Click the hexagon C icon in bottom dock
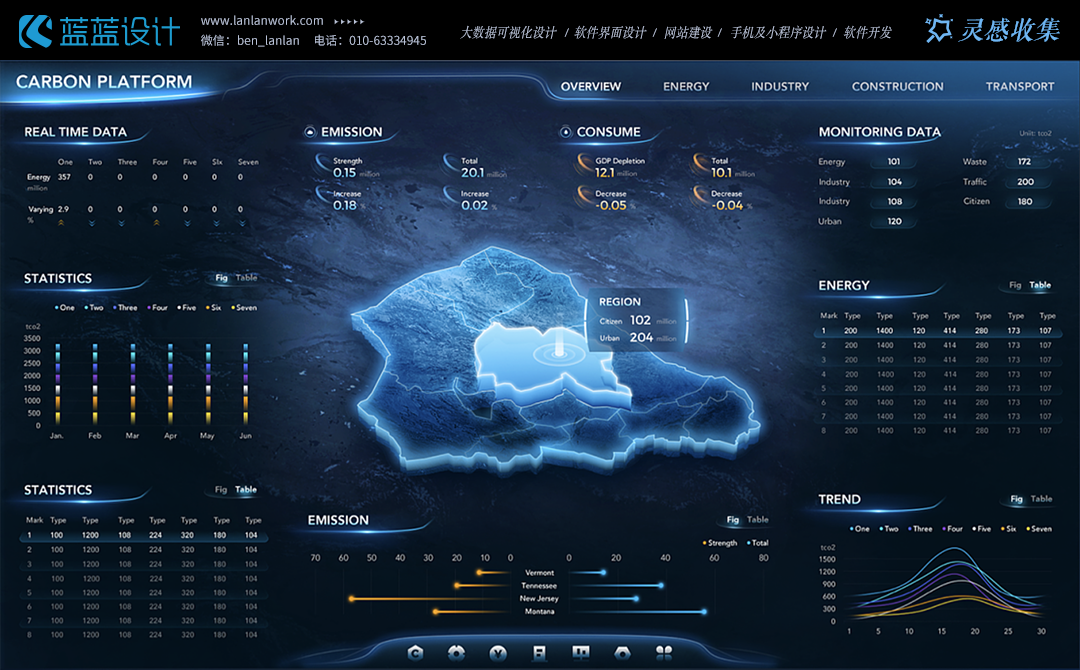The width and height of the screenshot is (1080, 670). coord(416,653)
